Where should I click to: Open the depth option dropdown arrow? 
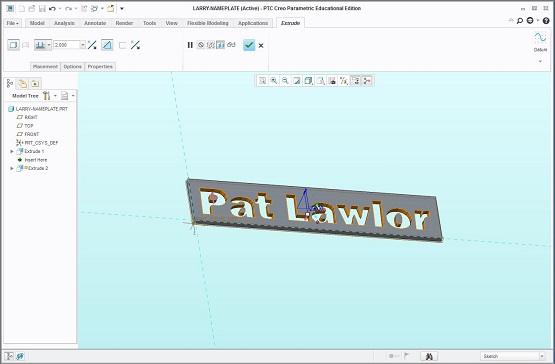click(x=49, y=45)
